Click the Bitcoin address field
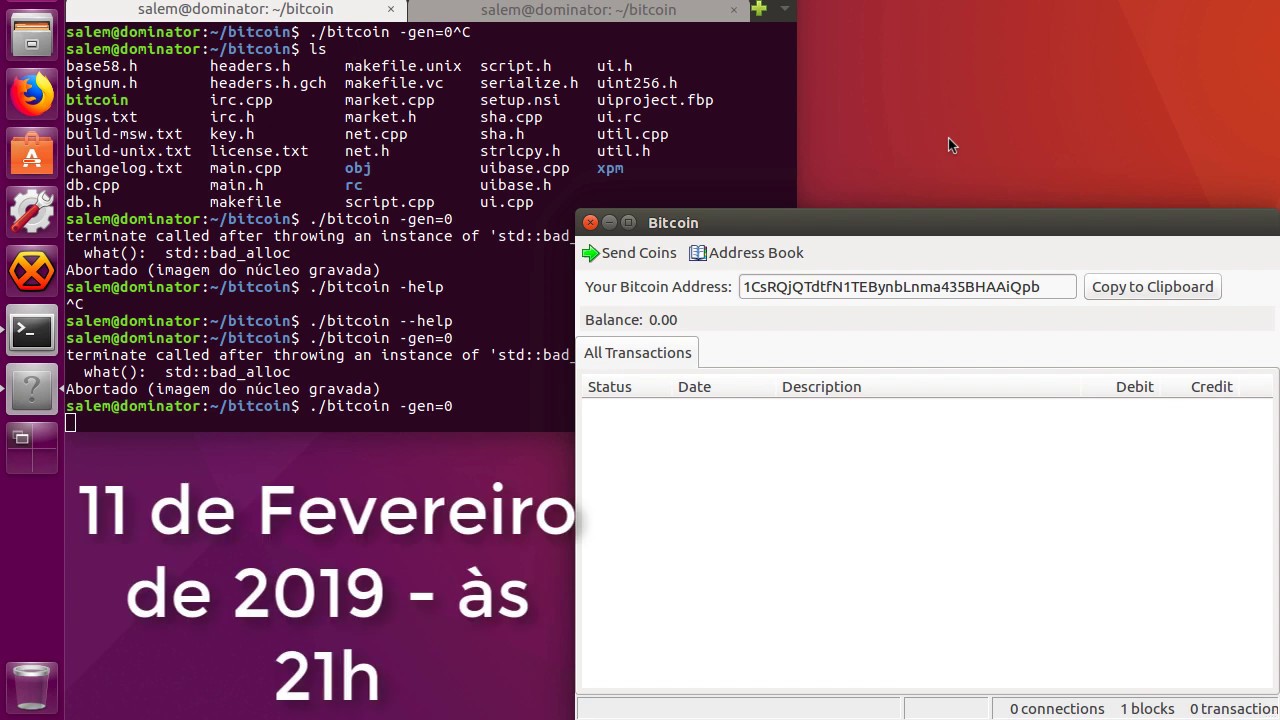Image resolution: width=1280 pixels, height=720 pixels. pos(907,287)
